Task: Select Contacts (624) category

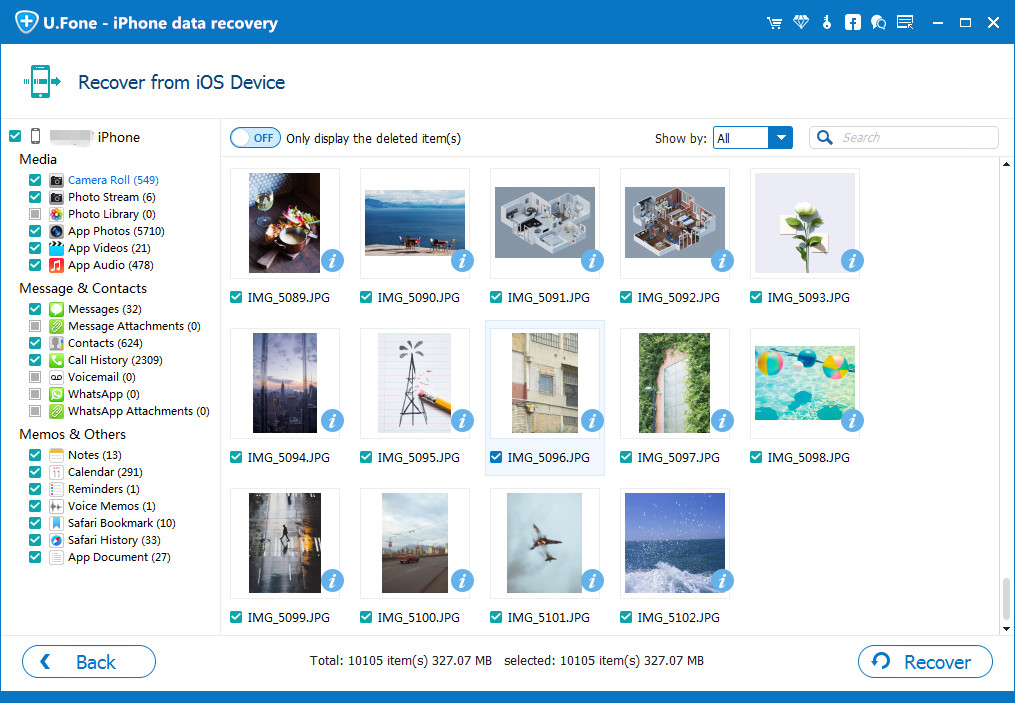Action: (x=105, y=343)
